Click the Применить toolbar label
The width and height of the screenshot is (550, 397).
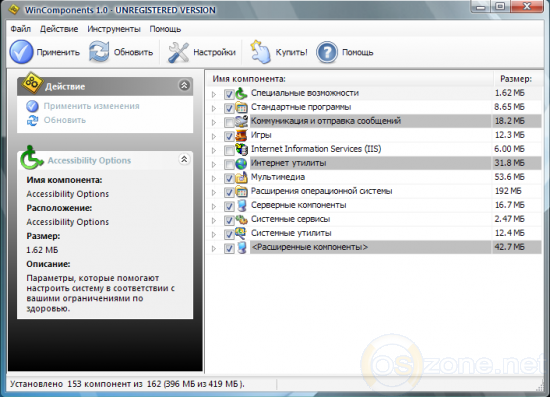click(58, 52)
